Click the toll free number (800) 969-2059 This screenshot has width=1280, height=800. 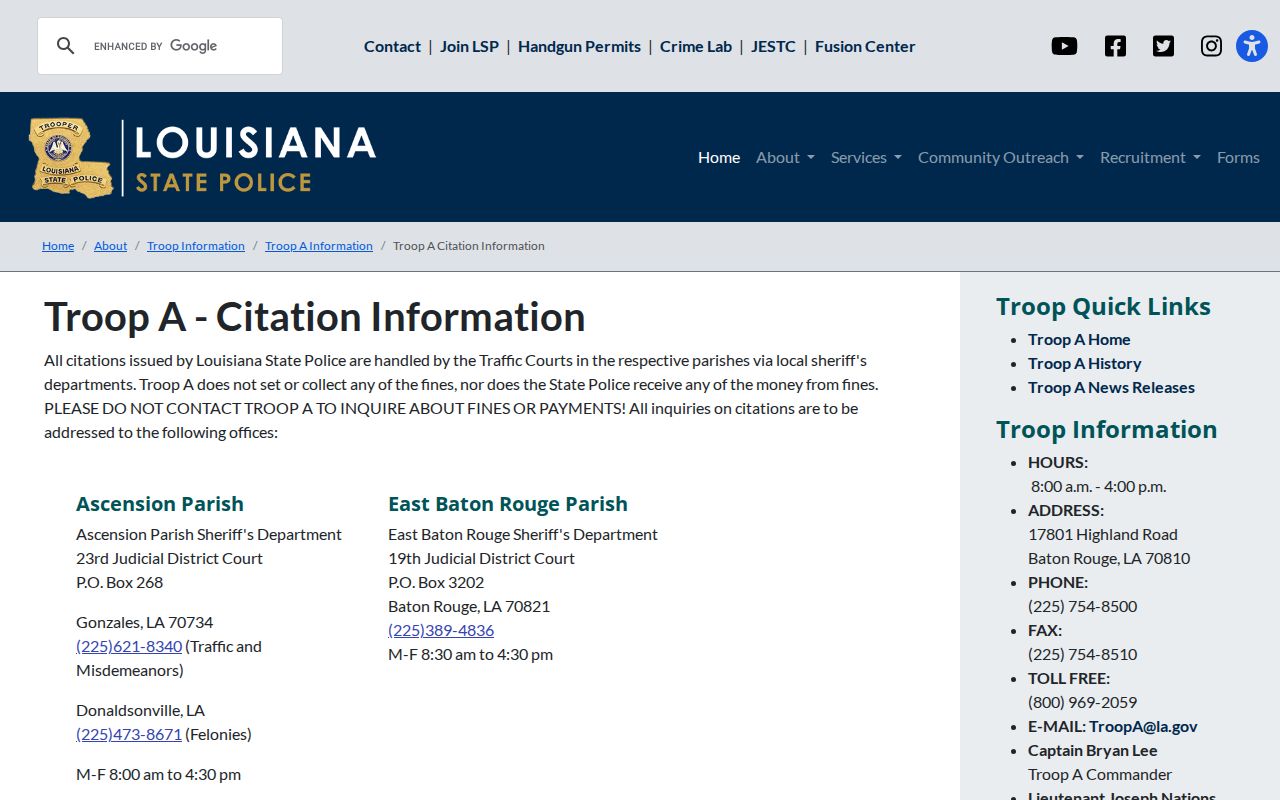1082,702
